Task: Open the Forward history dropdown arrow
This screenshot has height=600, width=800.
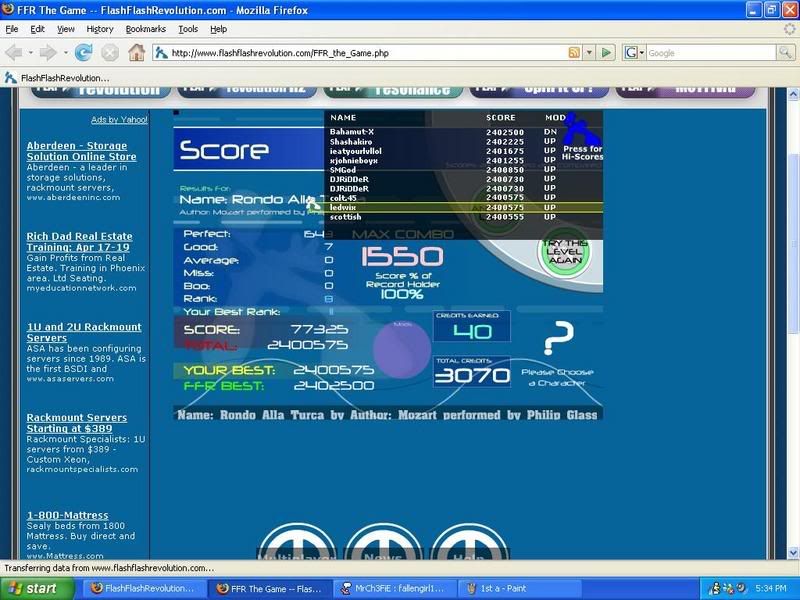Action: coord(65,53)
